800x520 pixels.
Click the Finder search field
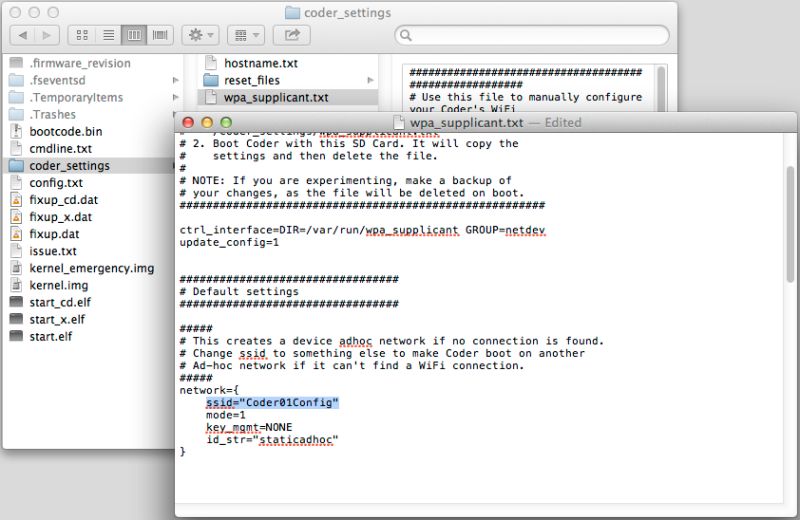pos(532,35)
